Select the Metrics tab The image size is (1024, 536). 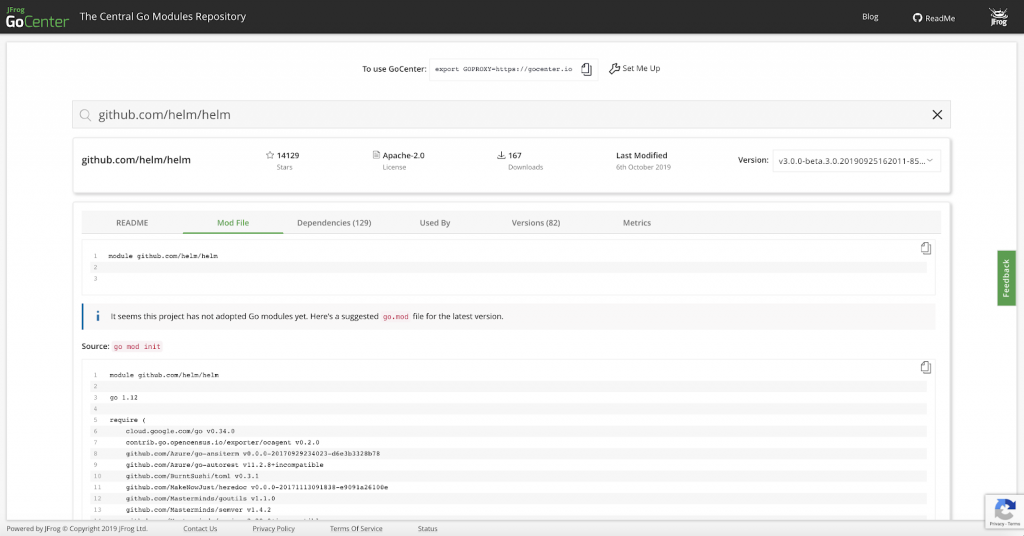(636, 223)
